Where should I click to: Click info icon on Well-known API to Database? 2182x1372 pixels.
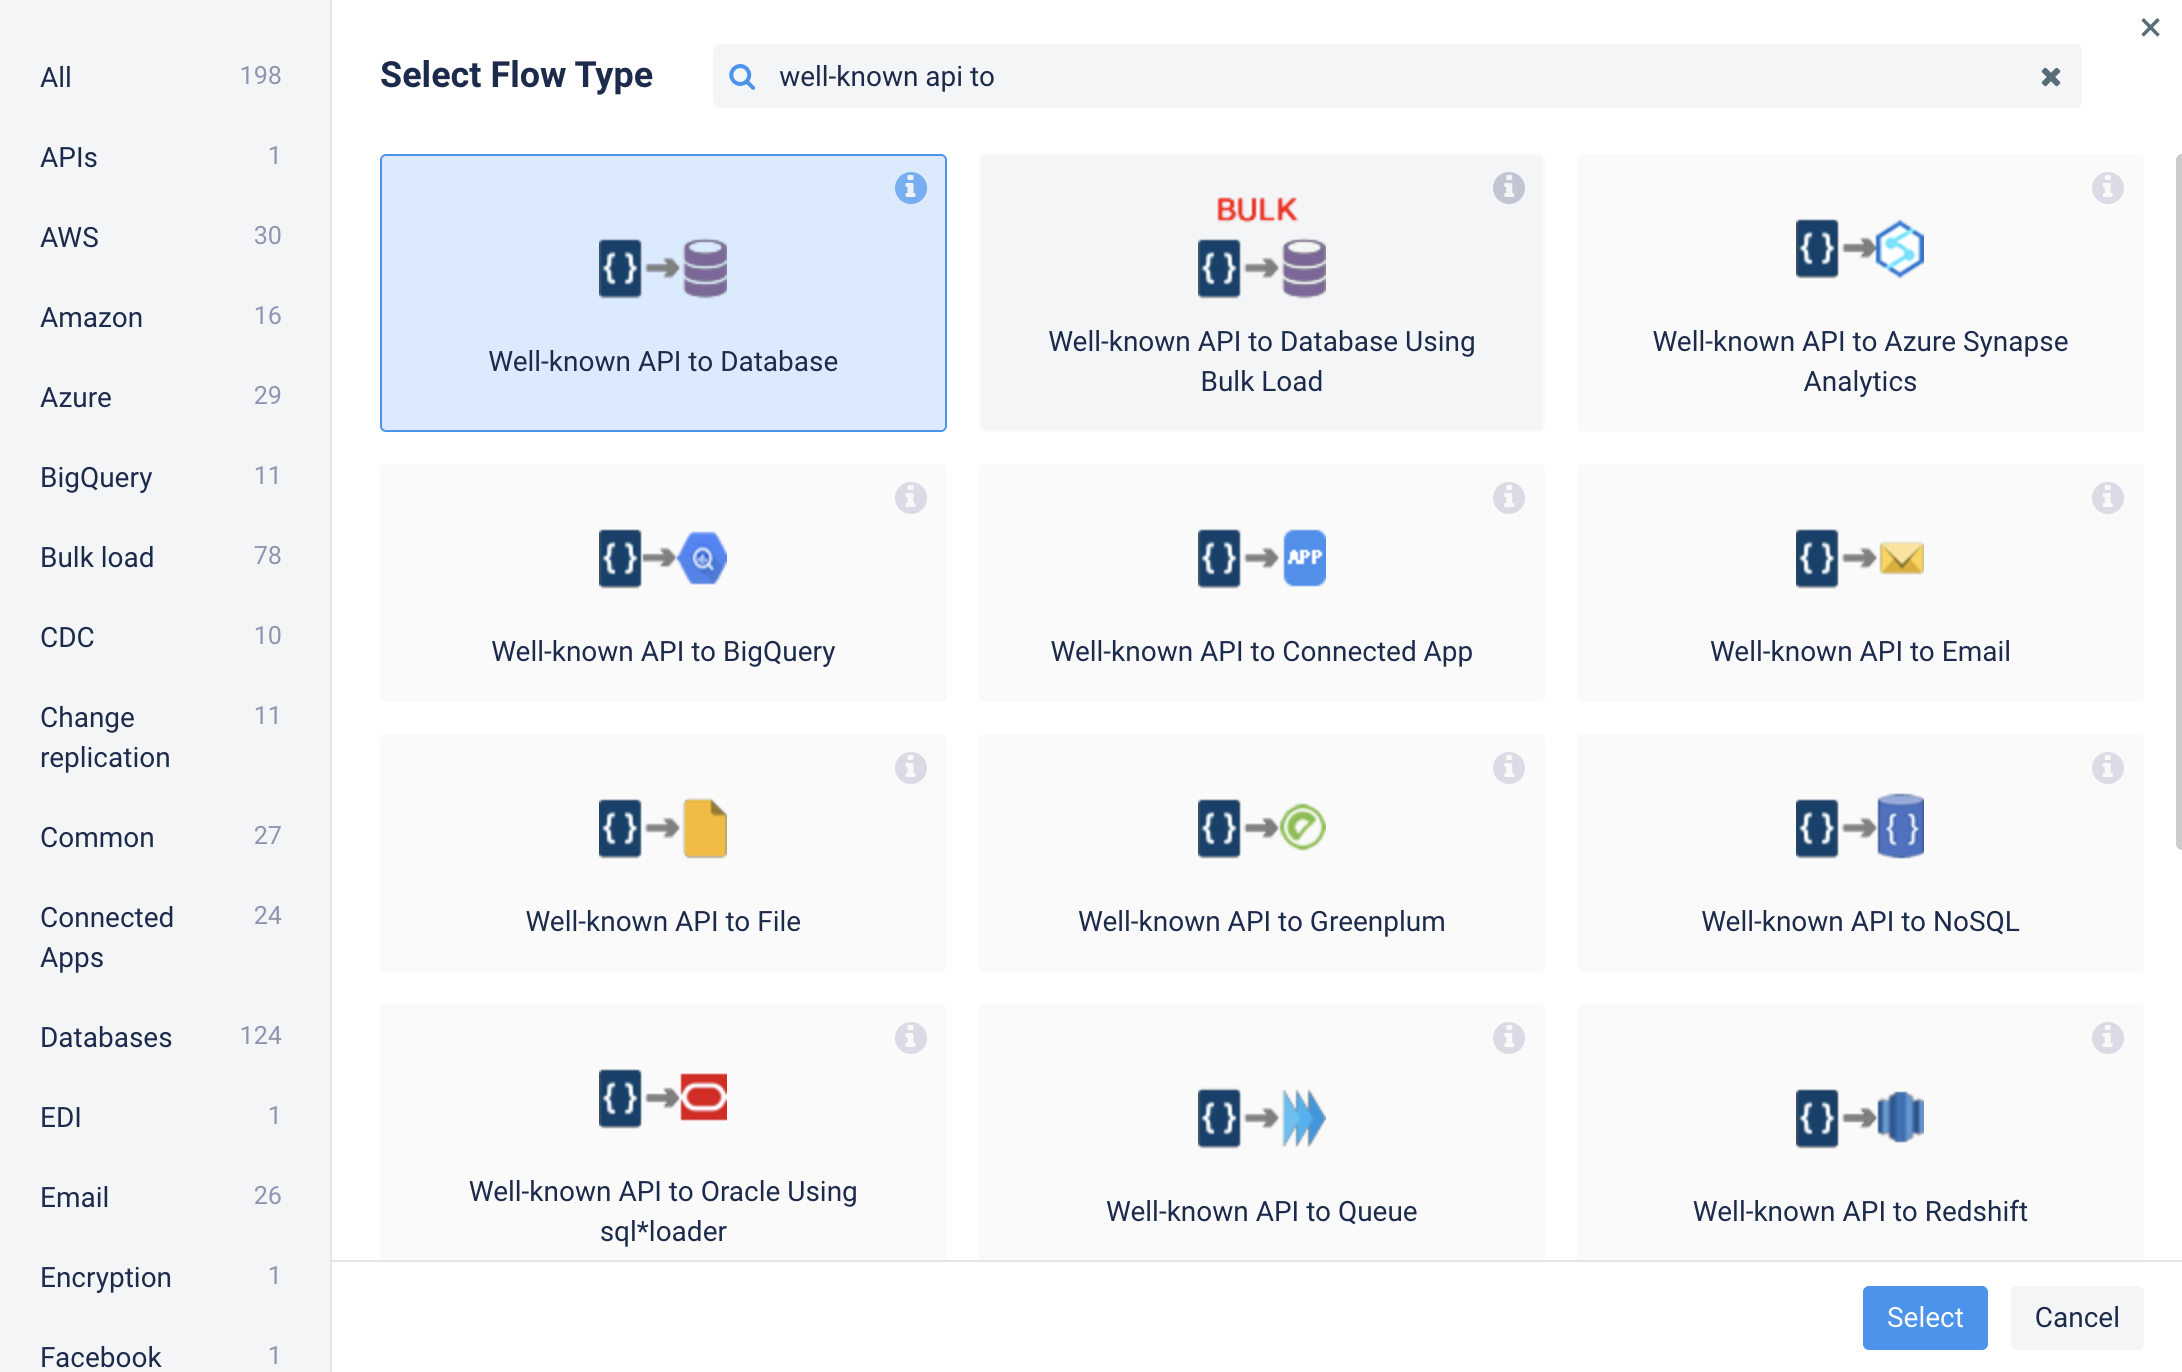tap(910, 188)
